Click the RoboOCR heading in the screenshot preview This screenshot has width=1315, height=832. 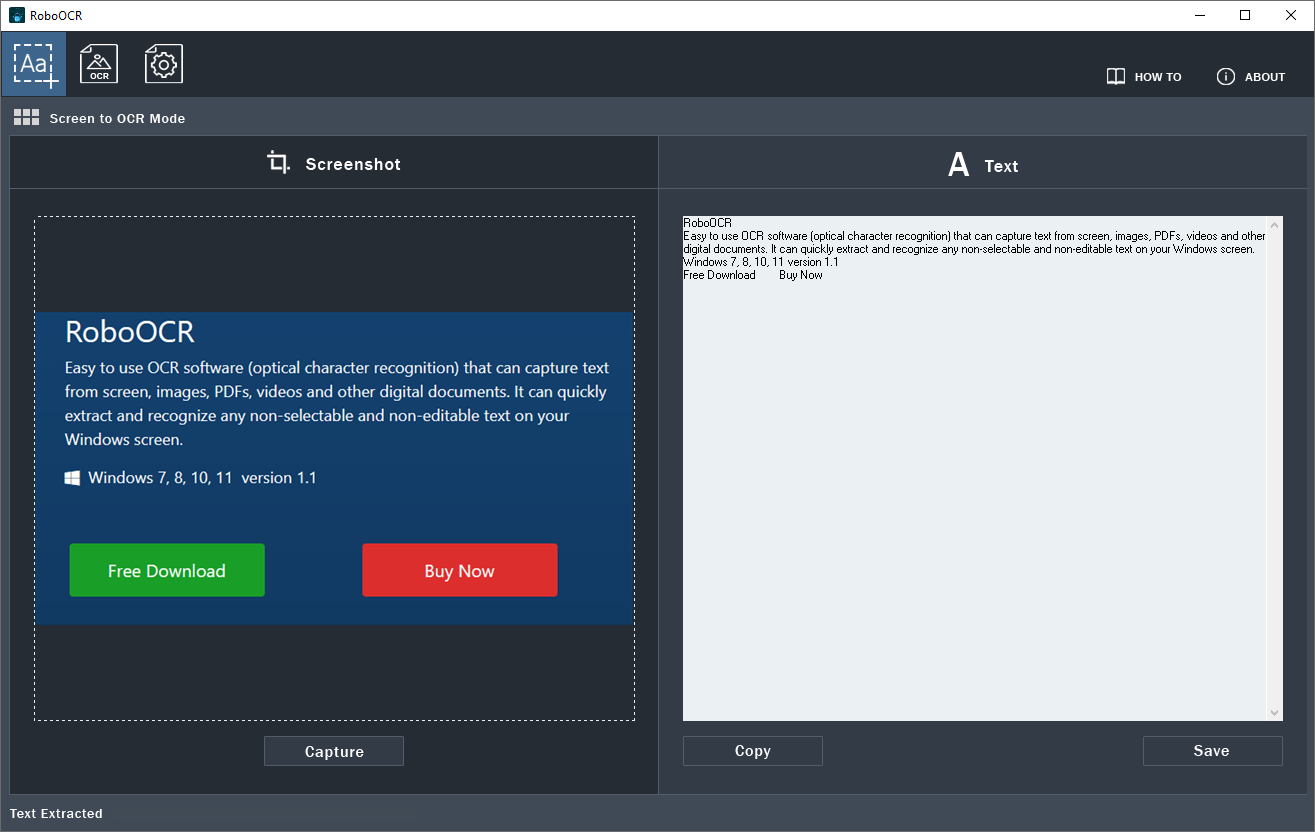pos(130,331)
